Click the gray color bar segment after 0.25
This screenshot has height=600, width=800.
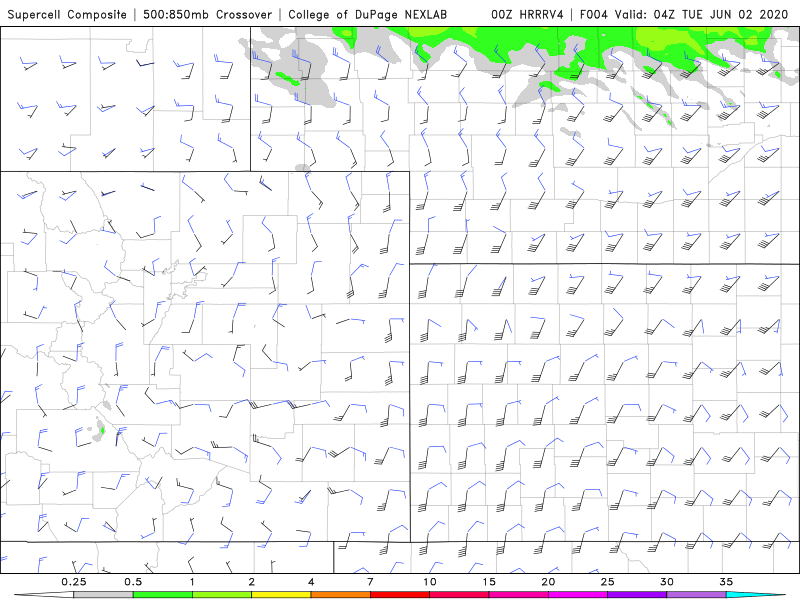coord(103,595)
